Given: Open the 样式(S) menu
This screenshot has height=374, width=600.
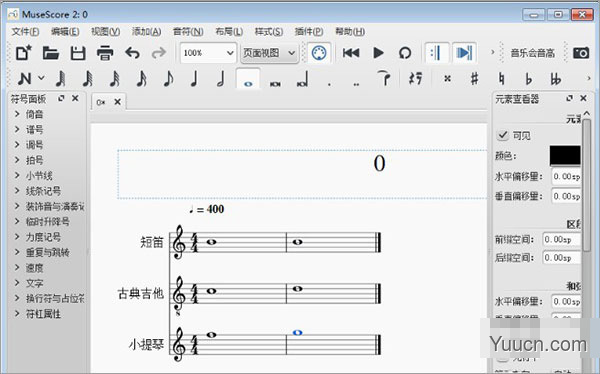Looking at the screenshot, I should 269,31.
